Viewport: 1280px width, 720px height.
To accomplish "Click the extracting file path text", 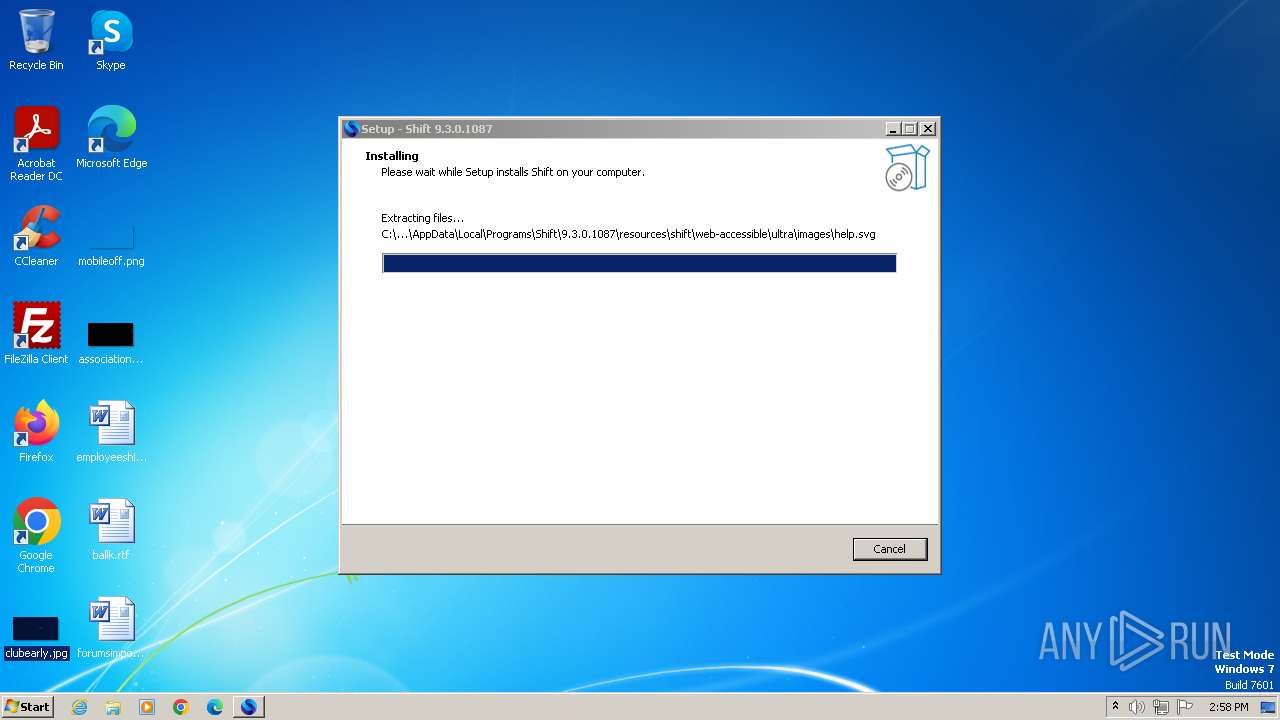I will pyautogui.click(x=628, y=234).
